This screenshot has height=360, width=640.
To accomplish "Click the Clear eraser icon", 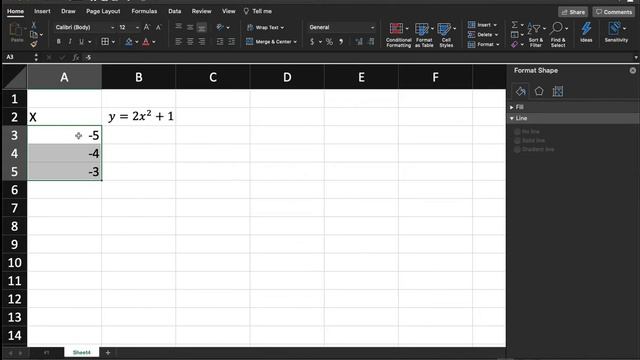I will pos(515,44).
